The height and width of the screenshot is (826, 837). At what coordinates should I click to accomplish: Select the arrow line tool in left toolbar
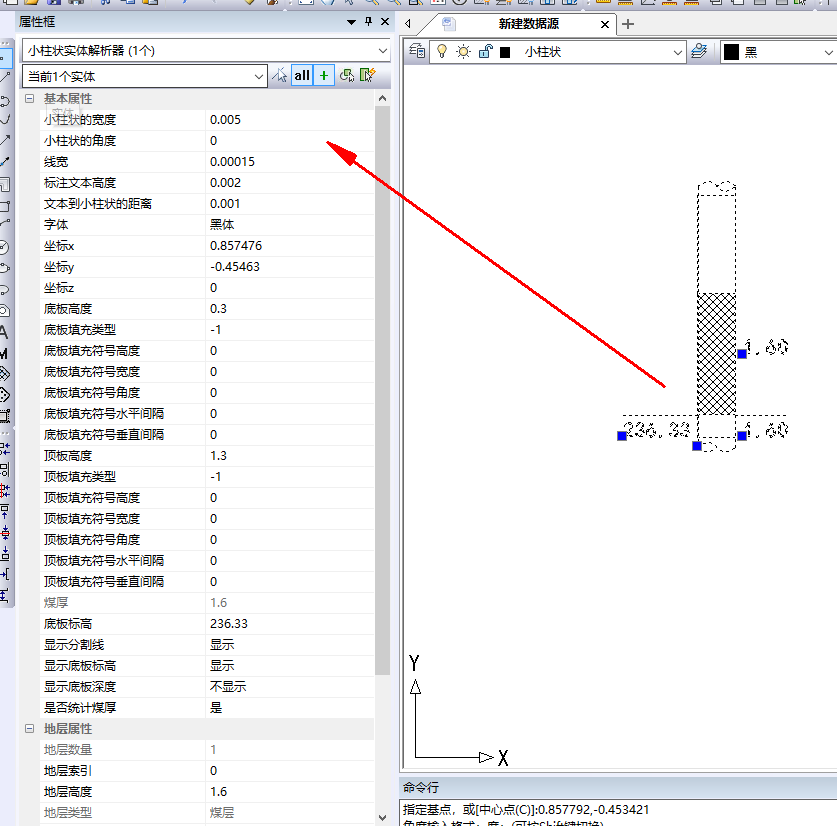pos(5,140)
